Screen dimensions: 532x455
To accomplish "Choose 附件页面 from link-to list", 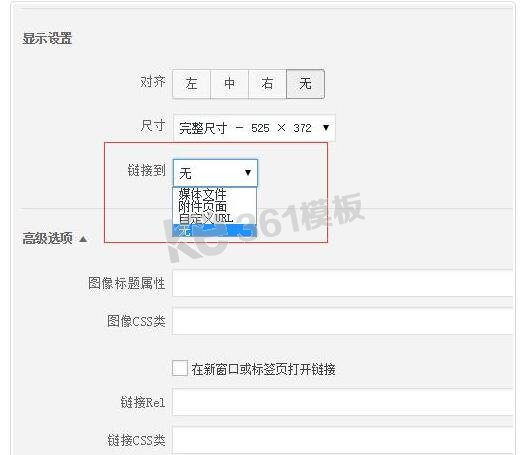I will pos(214,206).
